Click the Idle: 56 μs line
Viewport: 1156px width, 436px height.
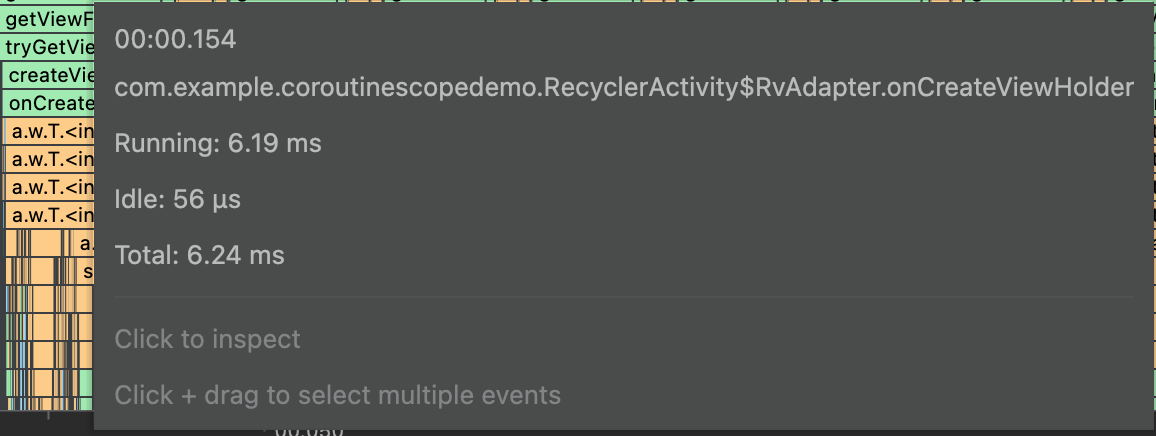pos(178,200)
